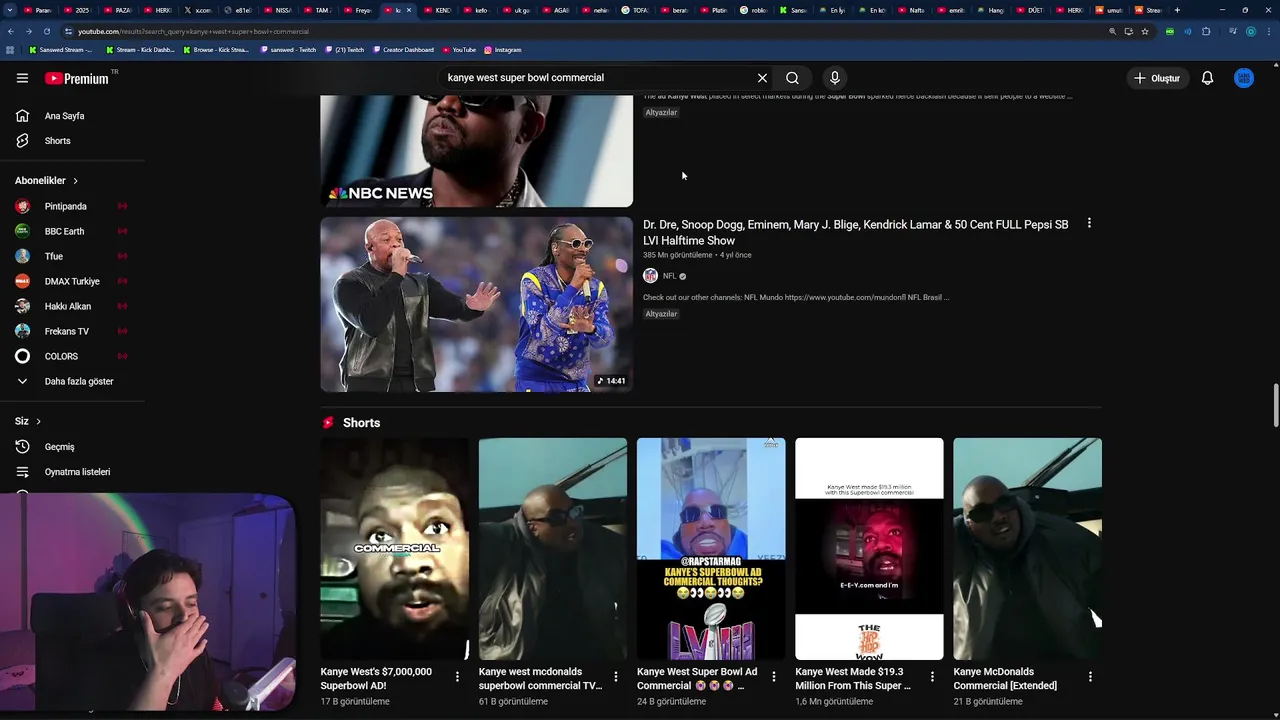
Task: Go to Ana Sayfa in sidebar
Action: [64, 116]
